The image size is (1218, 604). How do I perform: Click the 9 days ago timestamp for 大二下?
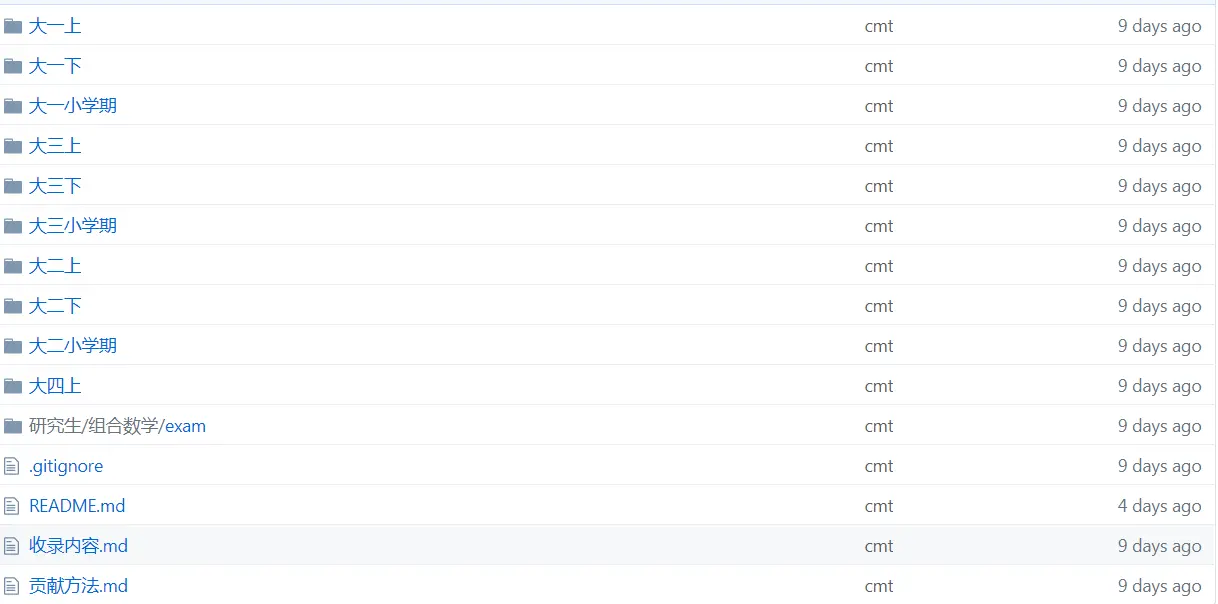1159,306
